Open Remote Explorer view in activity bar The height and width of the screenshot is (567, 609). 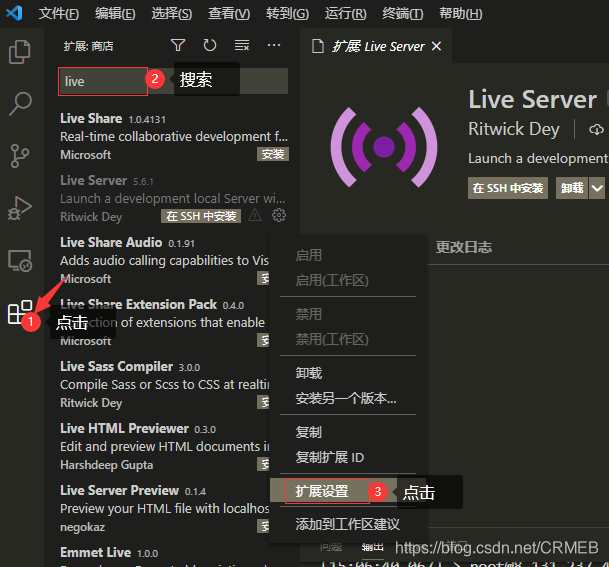click(19, 260)
